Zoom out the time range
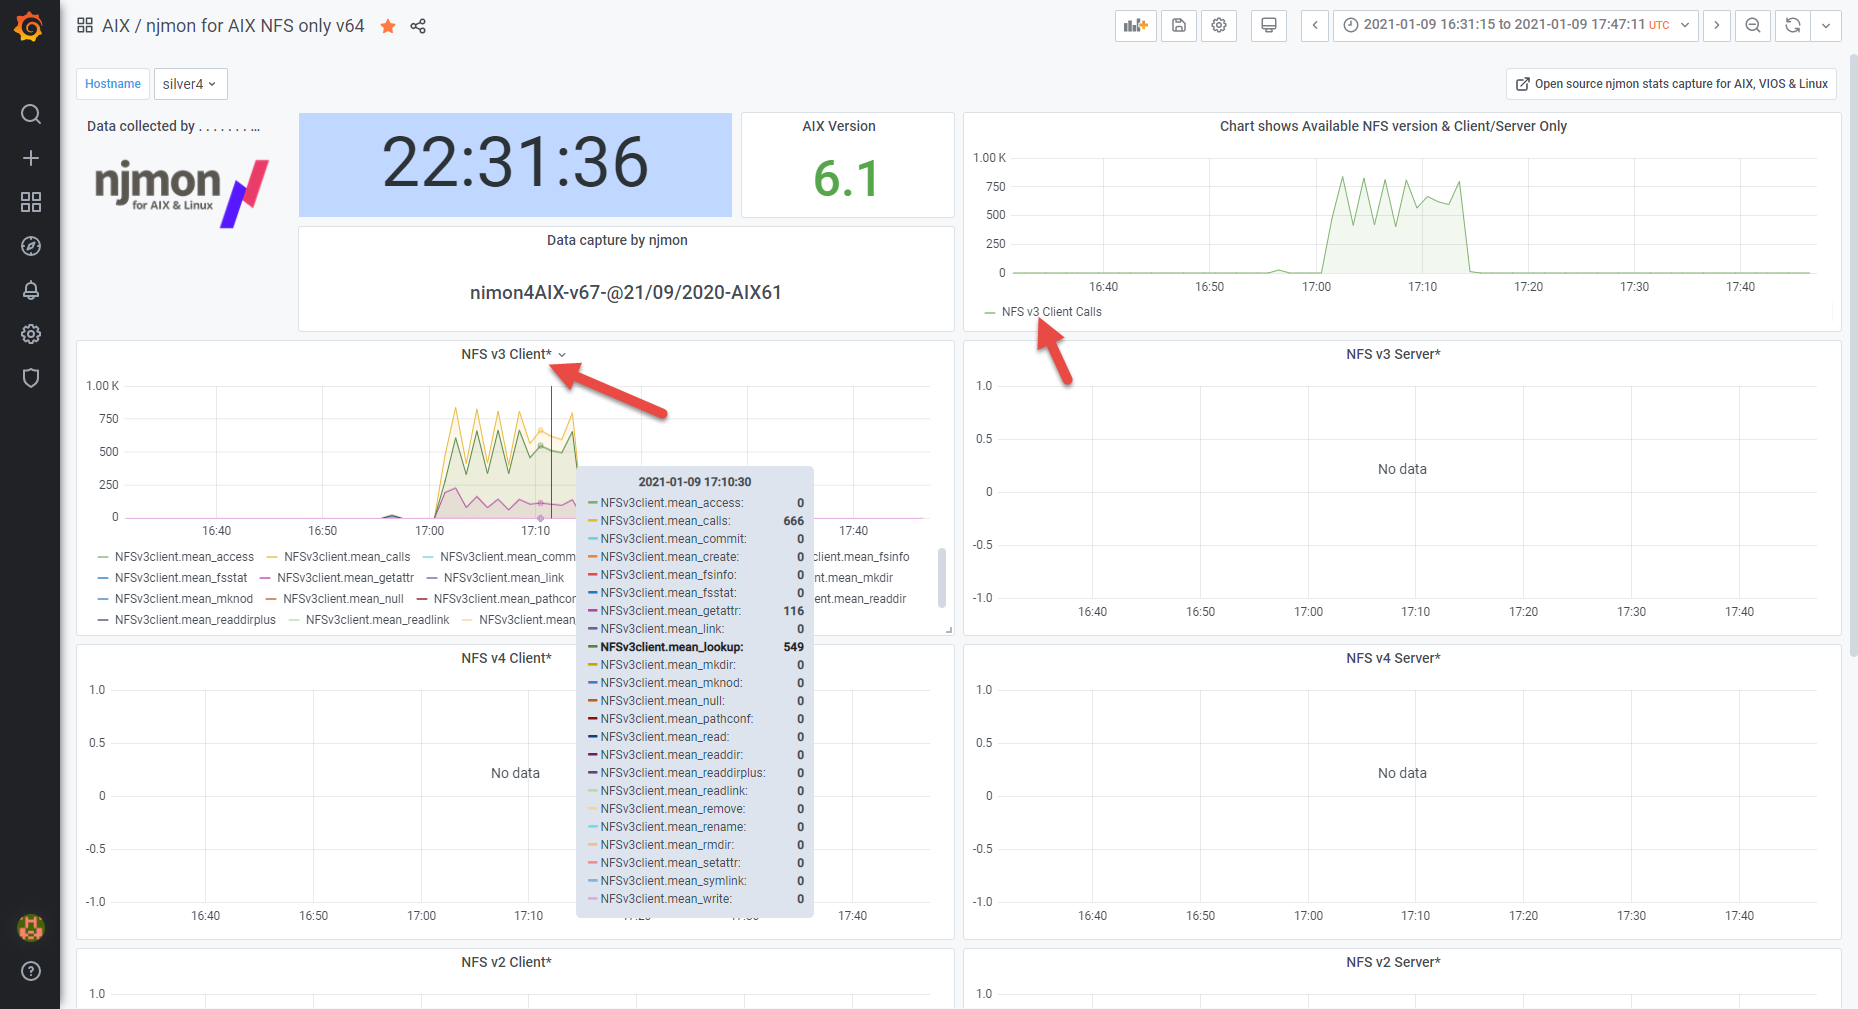This screenshot has width=1858, height=1009. point(1753,26)
